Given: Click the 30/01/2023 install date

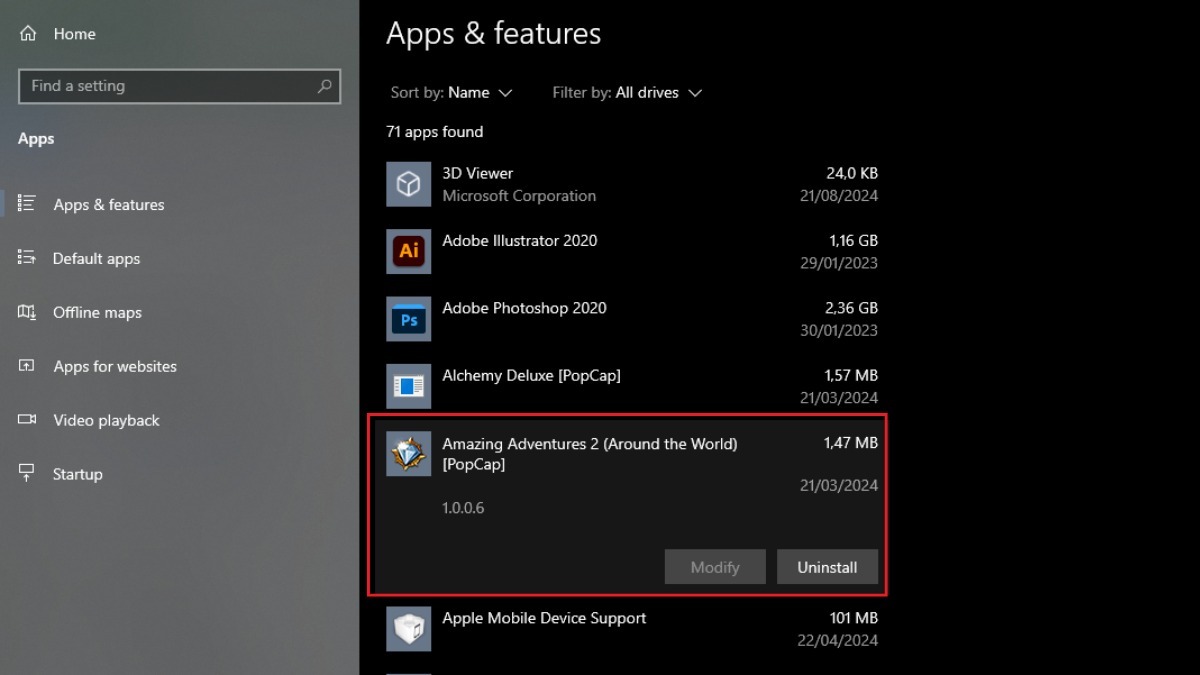Looking at the screenshot, I should tap(839, 331).
